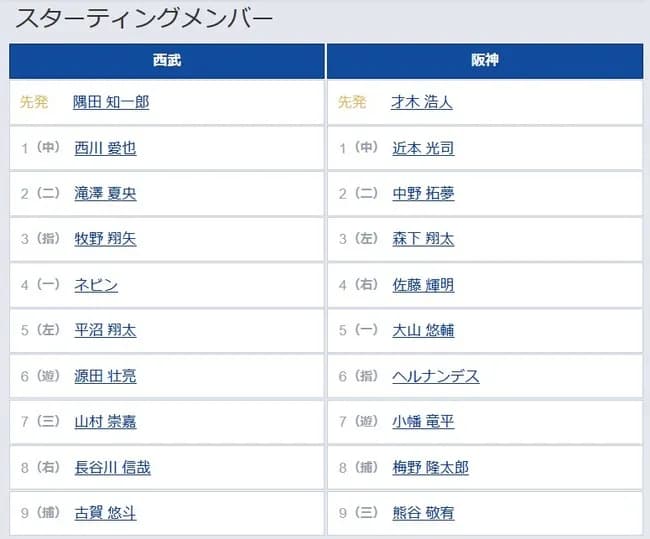
Task: Open 佐藤 輝明 player profile
Action: coord(423,285)
